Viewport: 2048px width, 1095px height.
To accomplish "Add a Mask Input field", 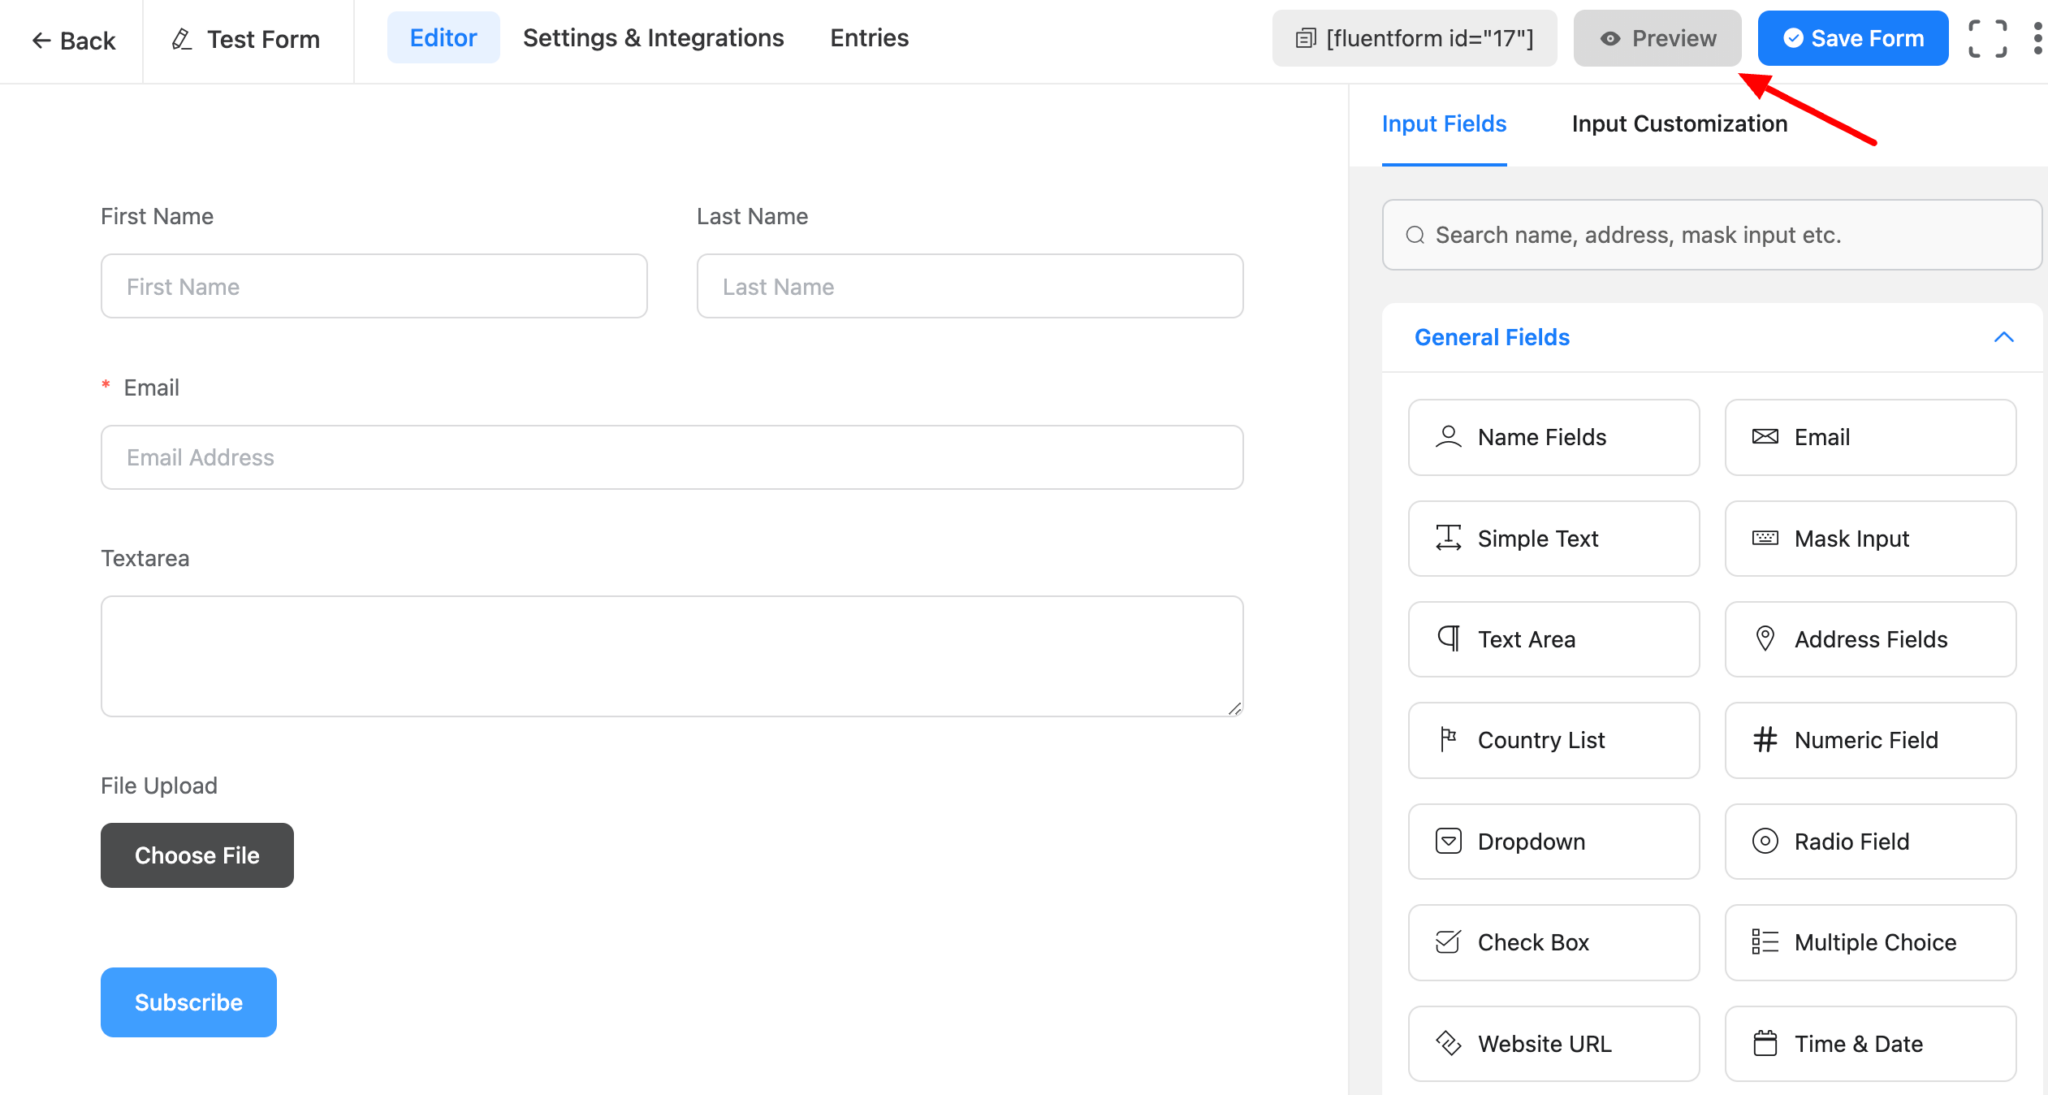I will point(1869,538).
